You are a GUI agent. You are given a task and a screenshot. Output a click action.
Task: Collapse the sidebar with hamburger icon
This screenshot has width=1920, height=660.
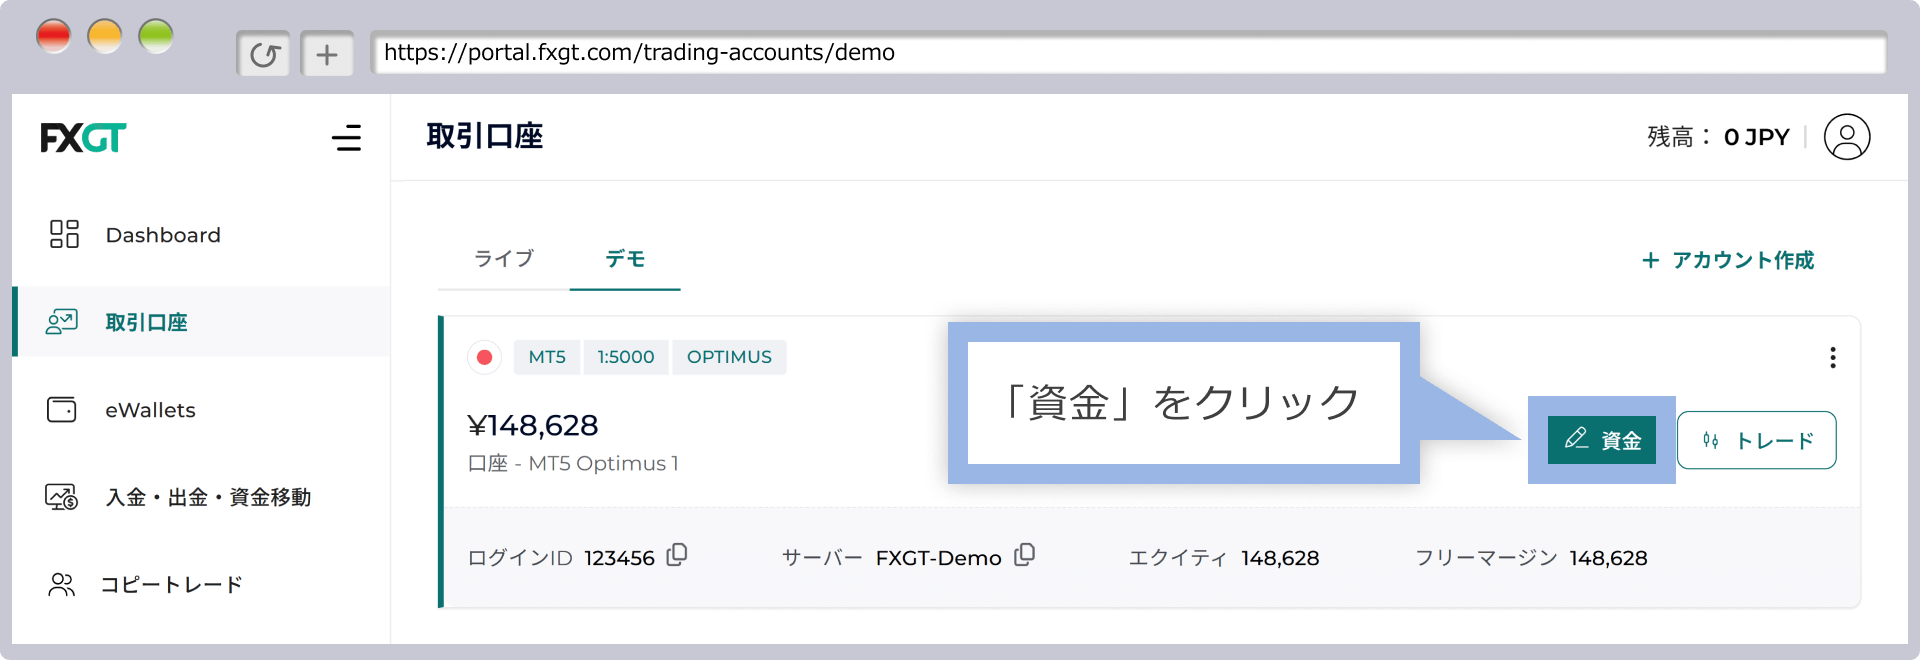point(346,138)
